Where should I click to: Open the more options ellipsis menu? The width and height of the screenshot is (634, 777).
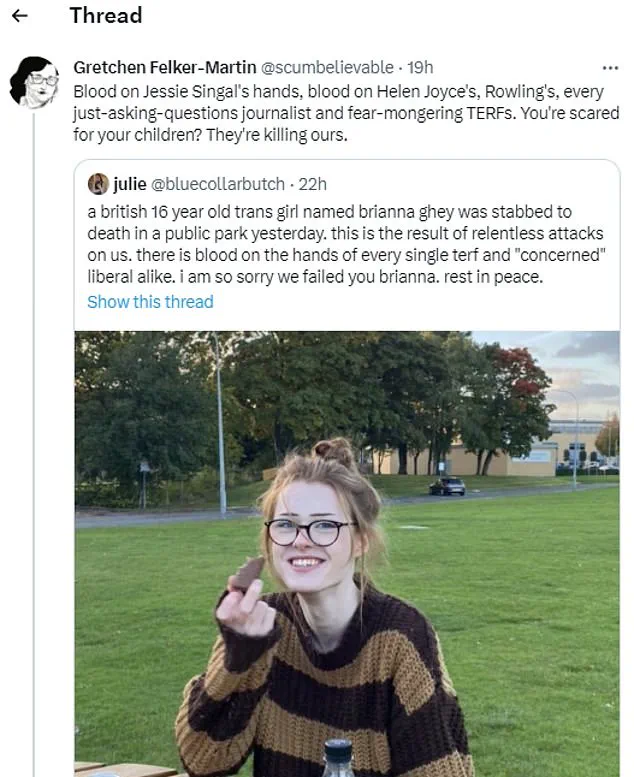pos(610,66)
